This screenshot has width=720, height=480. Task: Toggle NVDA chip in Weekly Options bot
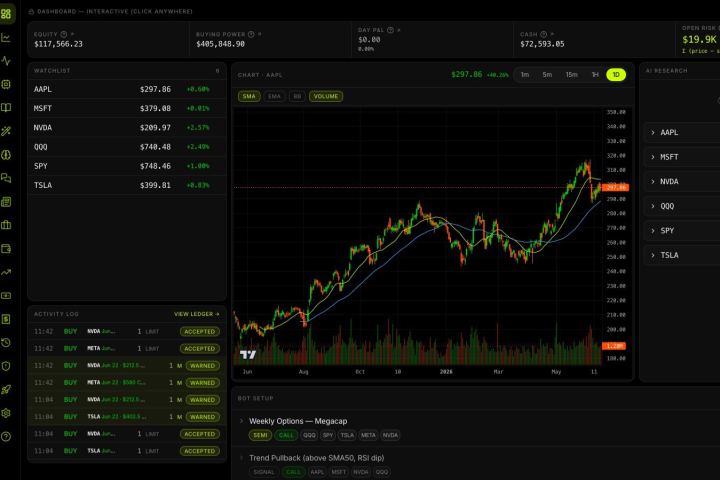pyautogui.click(x=390, y=435)
